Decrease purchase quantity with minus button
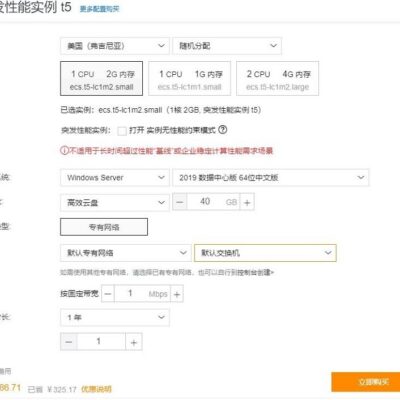 tap(69, 342)
